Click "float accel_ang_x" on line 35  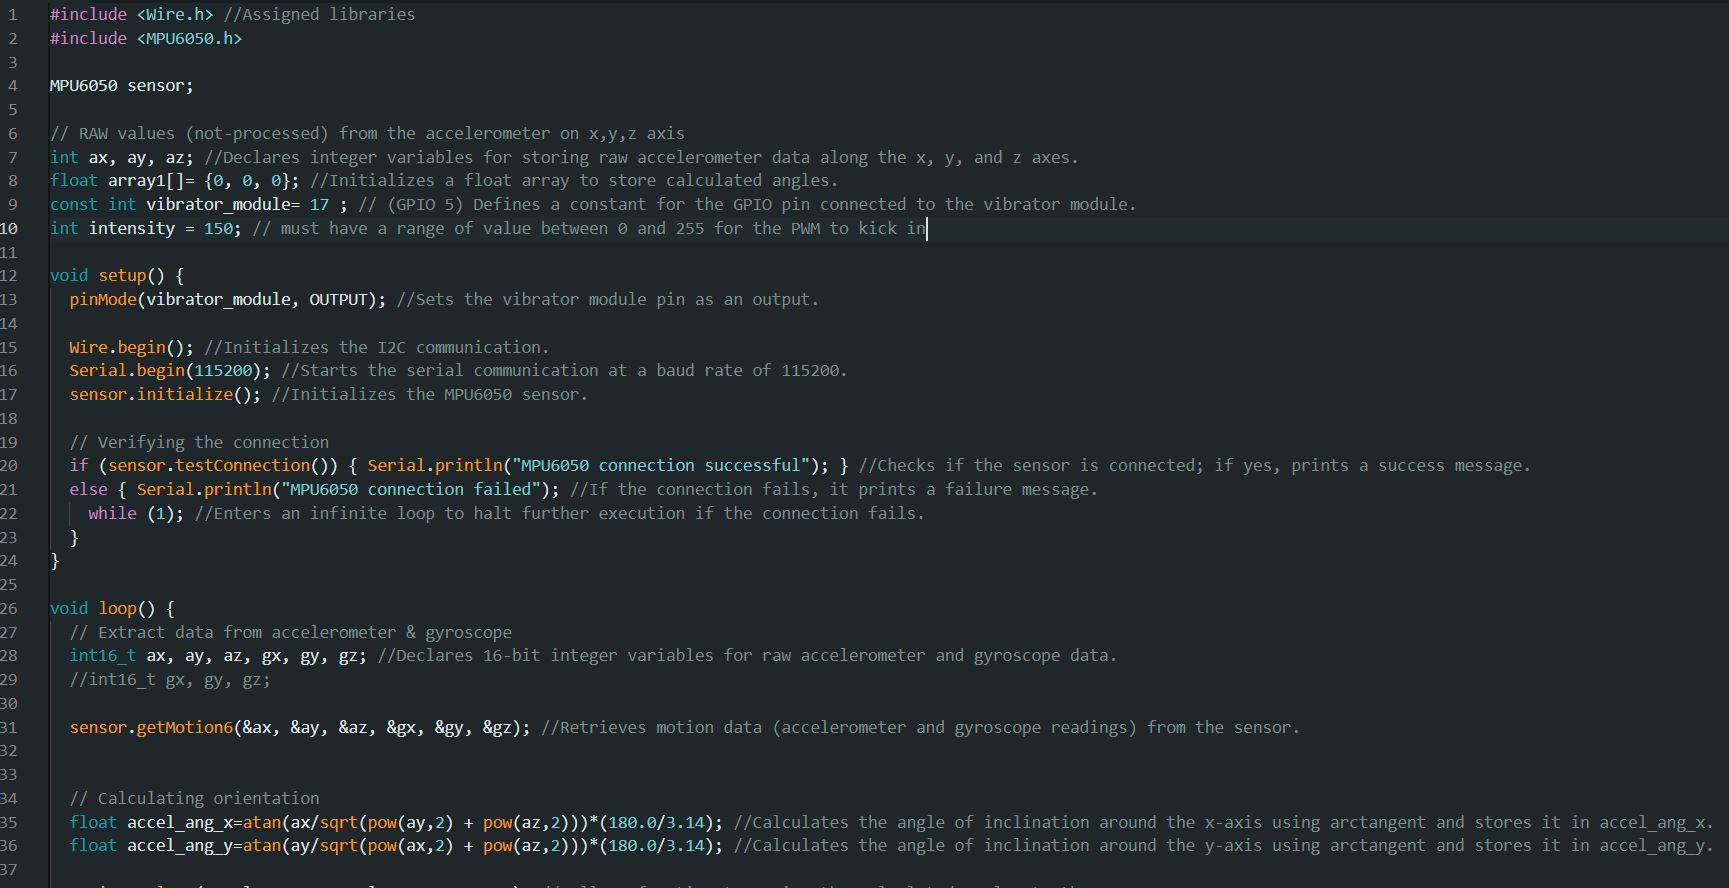pos(150,823)
